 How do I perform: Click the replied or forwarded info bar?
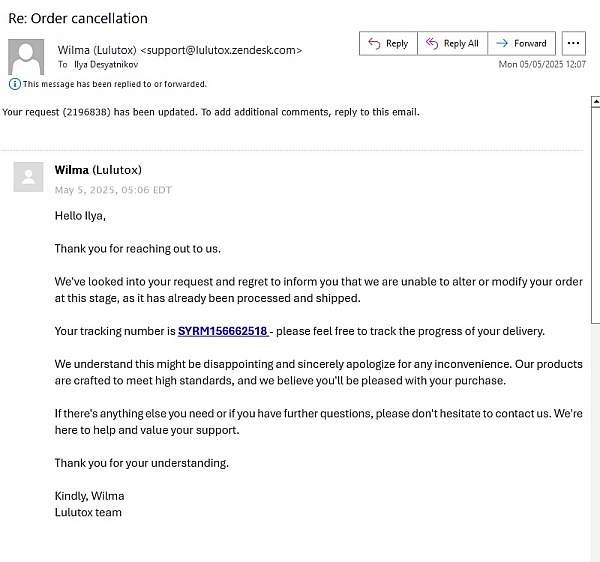[x=108, y=84]
